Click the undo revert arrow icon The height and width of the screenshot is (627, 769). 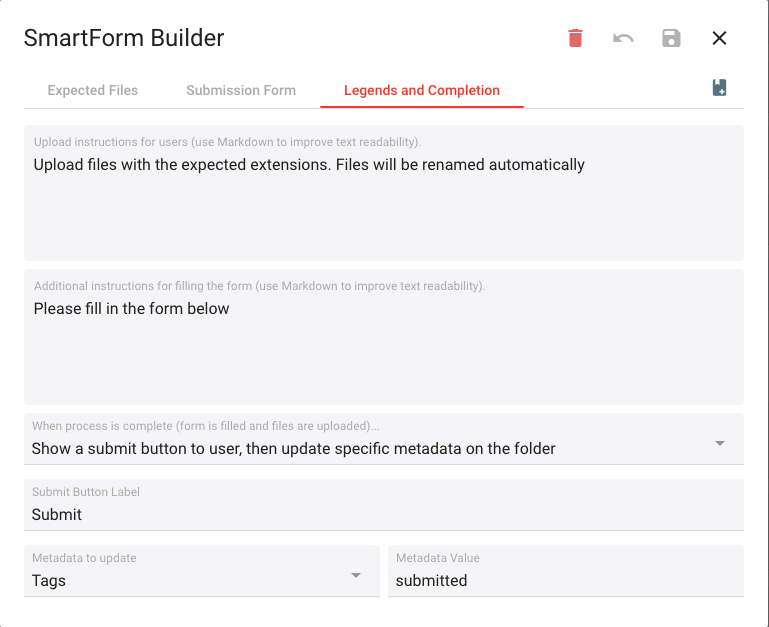point(623,38)
